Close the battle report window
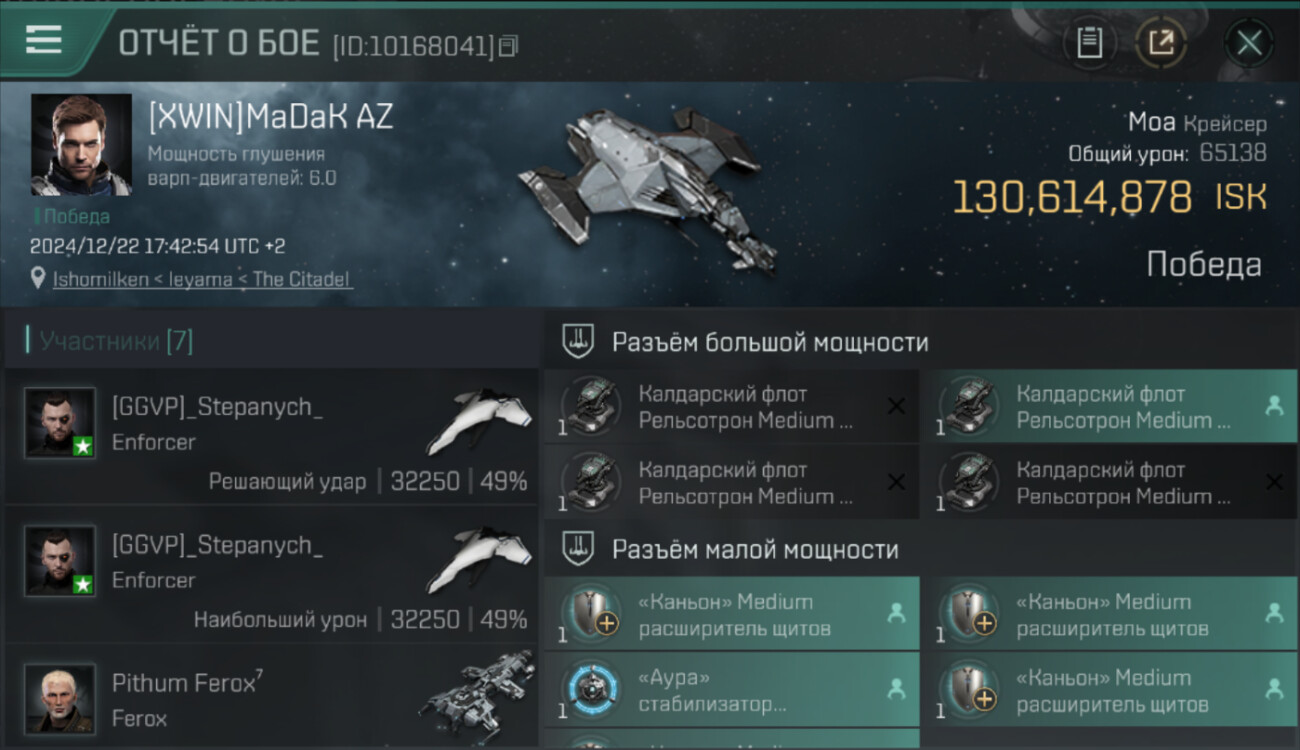Screen dimensions: 1300x750 tap(1249, 43)
